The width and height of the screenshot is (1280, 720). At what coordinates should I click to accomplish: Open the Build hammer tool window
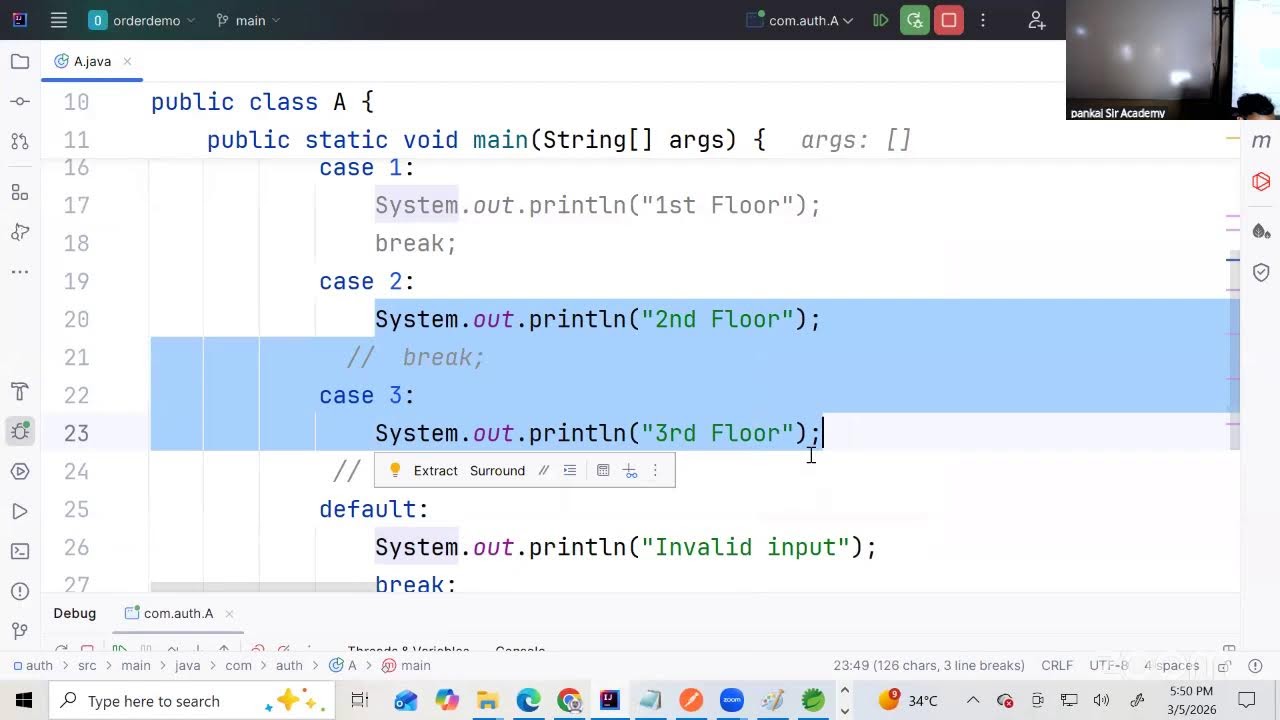(x=20, y=391)
